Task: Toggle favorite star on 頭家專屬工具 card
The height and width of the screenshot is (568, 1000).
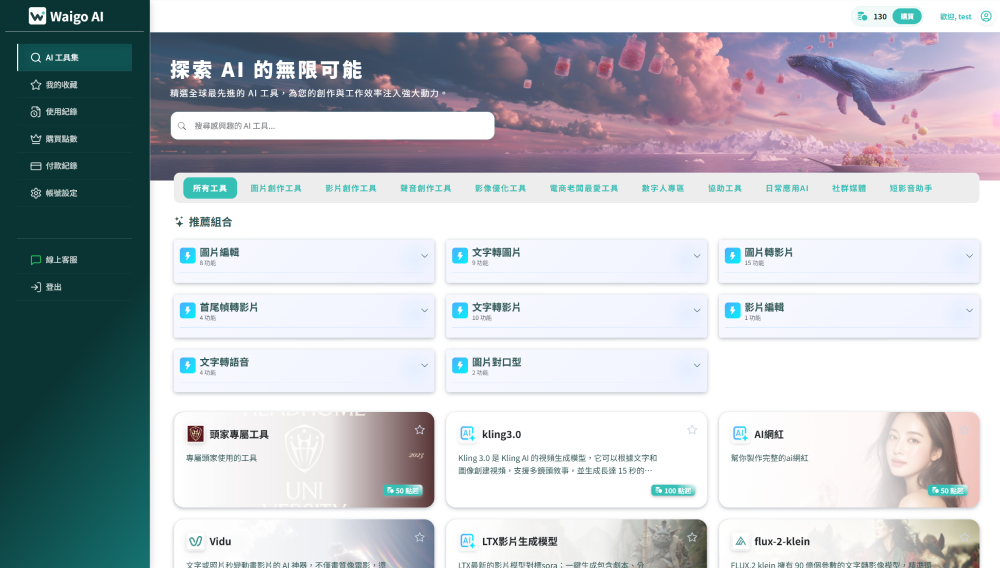Action: [420, 430]
